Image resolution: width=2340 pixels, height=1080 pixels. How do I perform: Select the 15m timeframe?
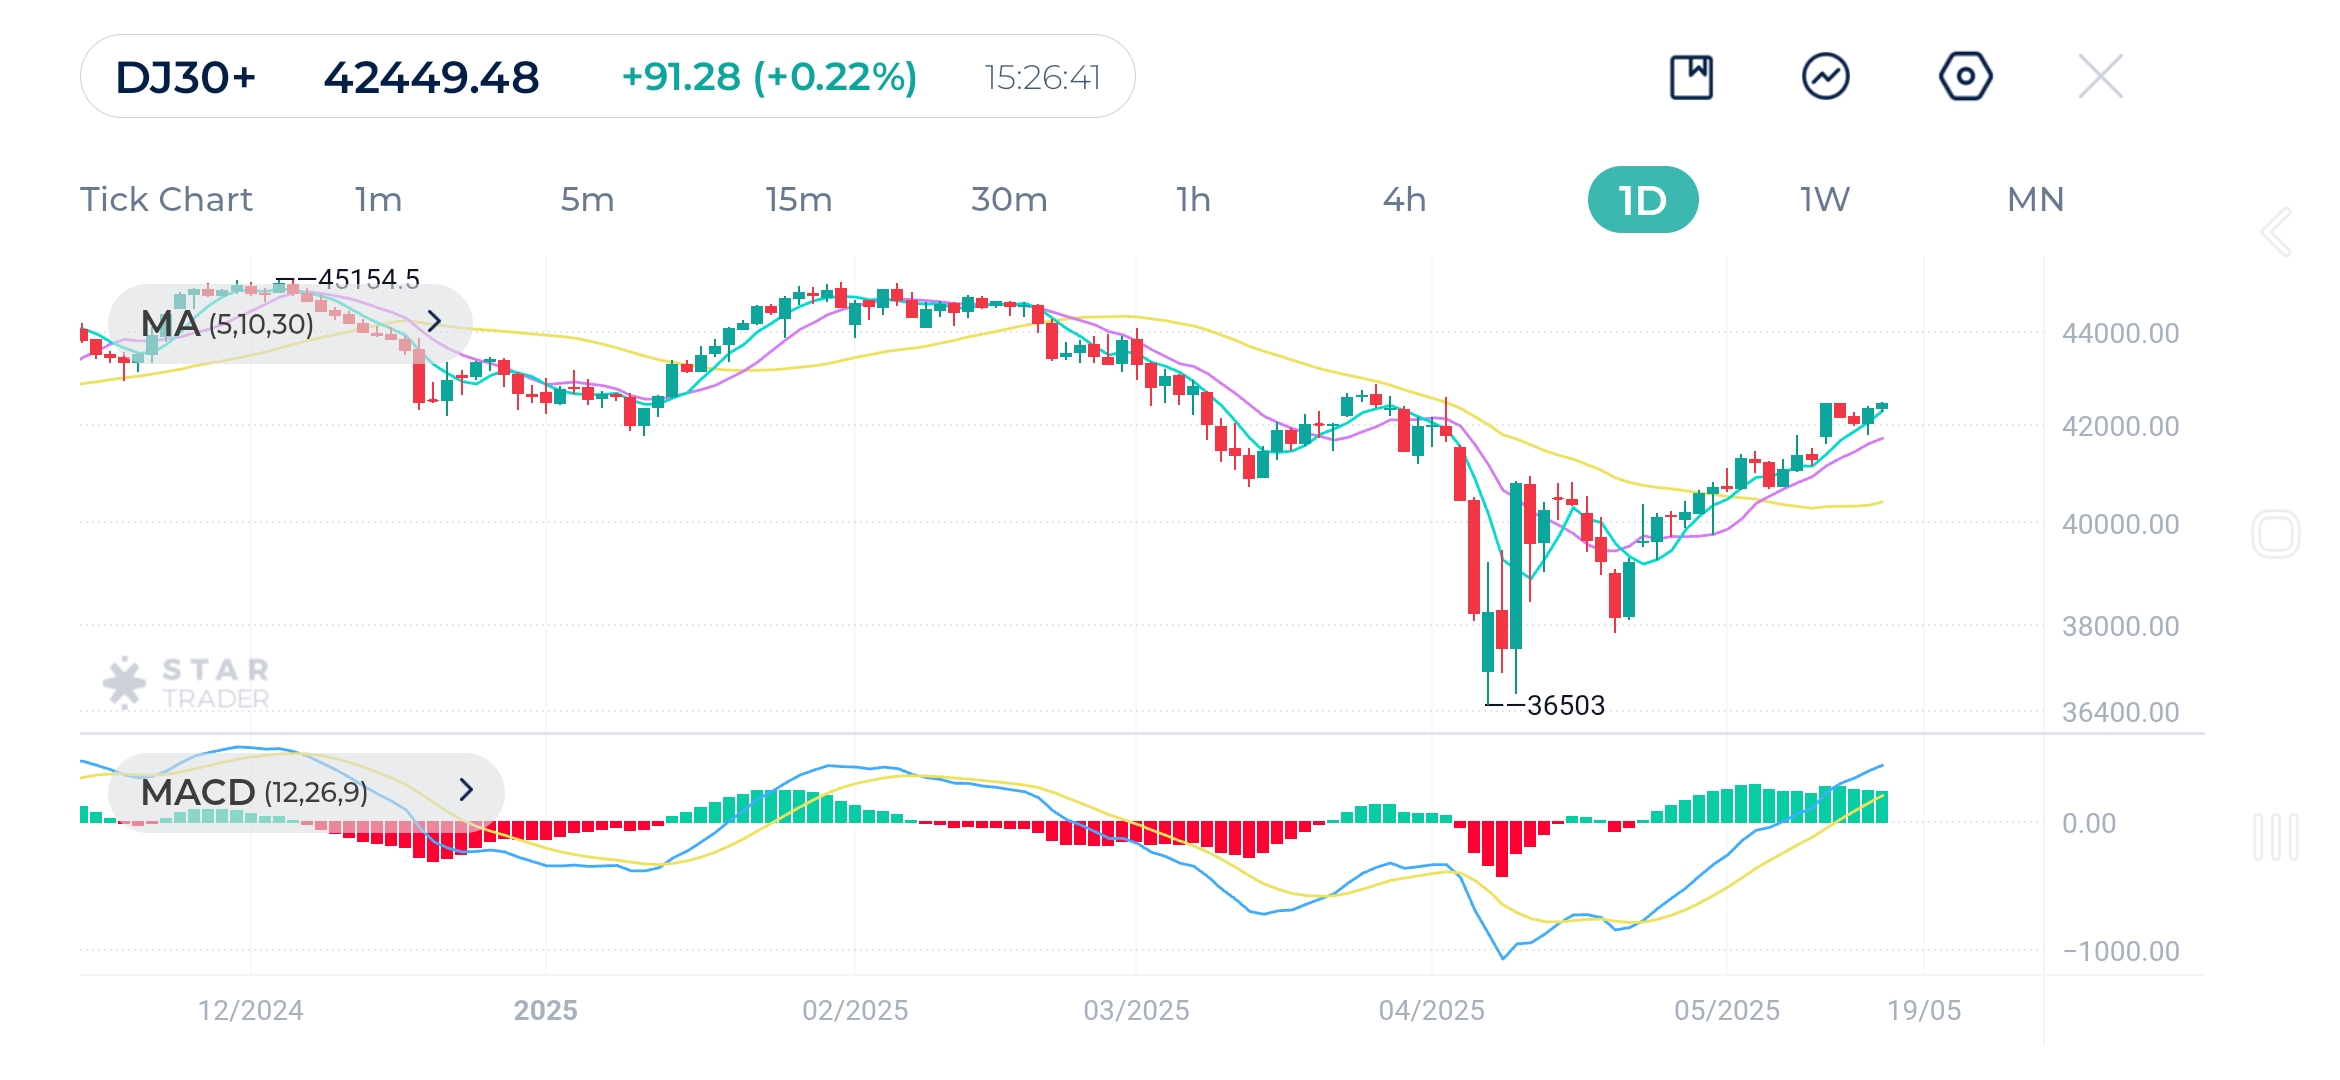point(799,200)
